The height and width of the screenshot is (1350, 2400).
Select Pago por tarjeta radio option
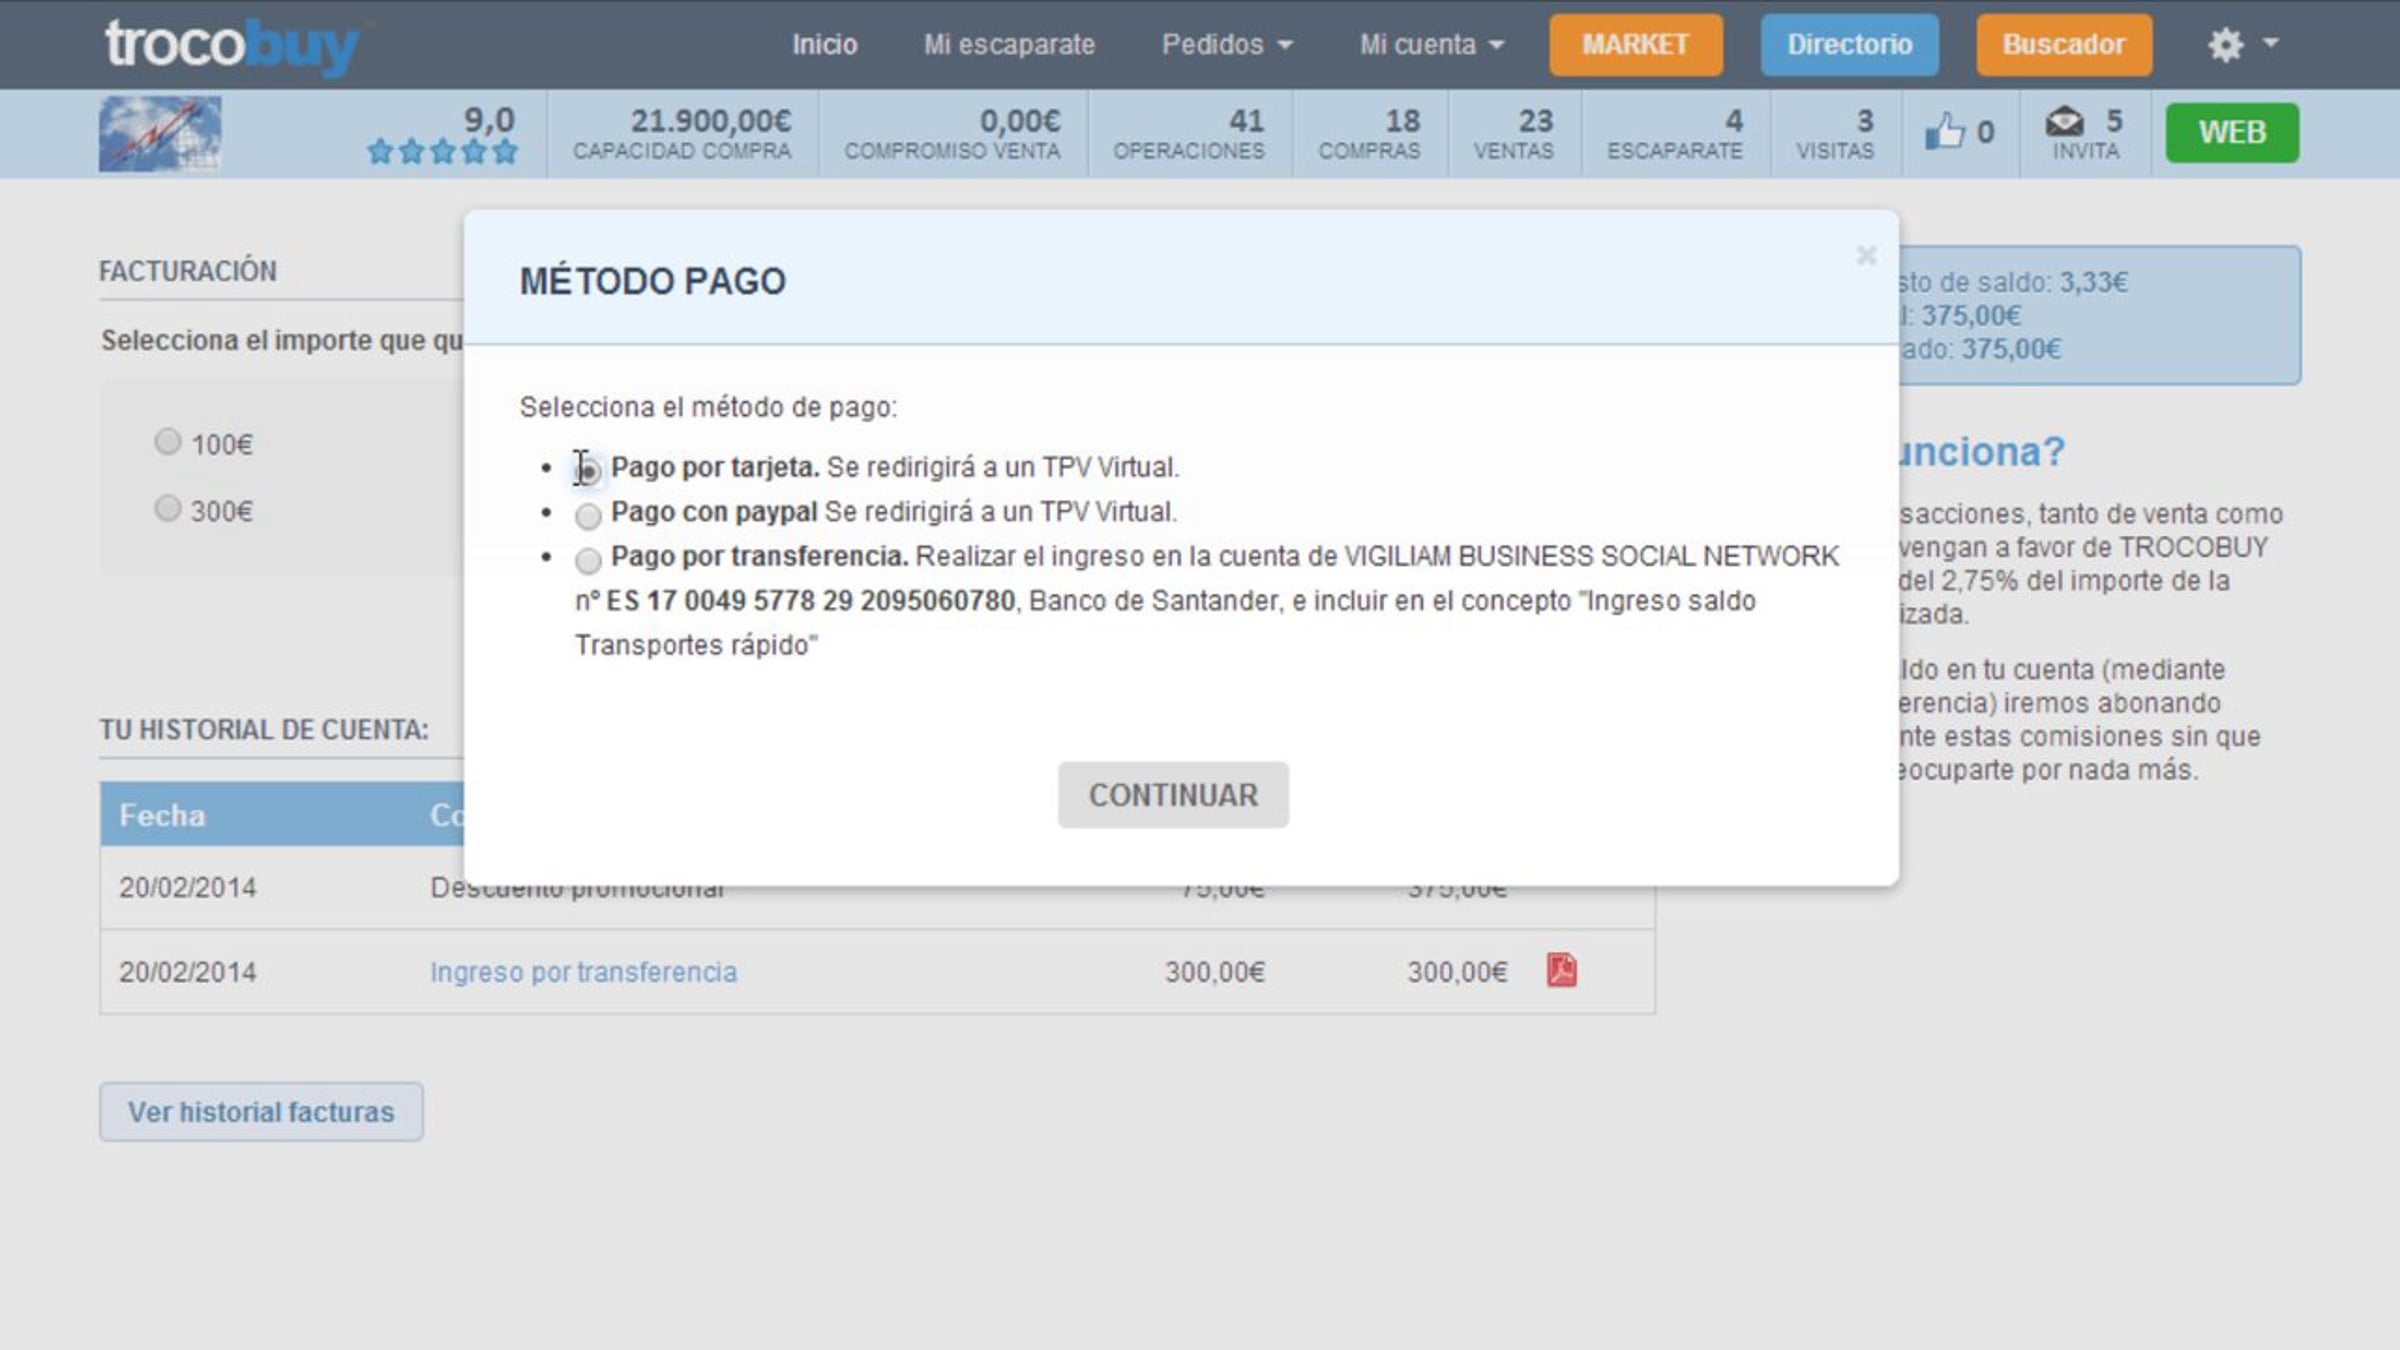point(588,470)
